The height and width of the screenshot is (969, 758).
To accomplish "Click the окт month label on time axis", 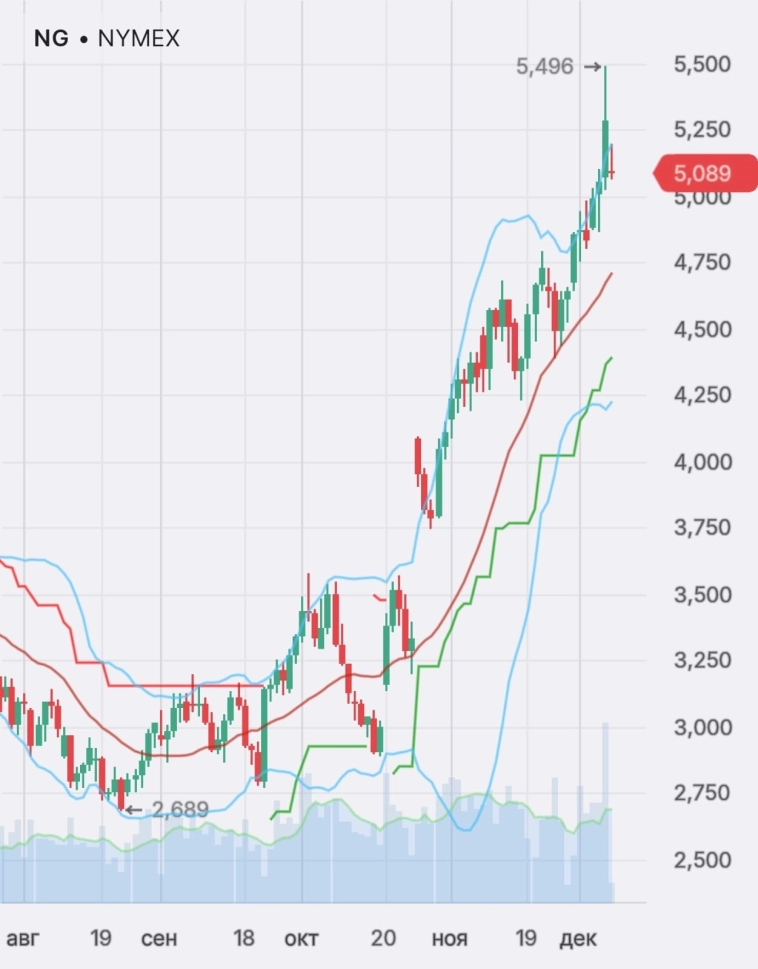I will point(301,939).
